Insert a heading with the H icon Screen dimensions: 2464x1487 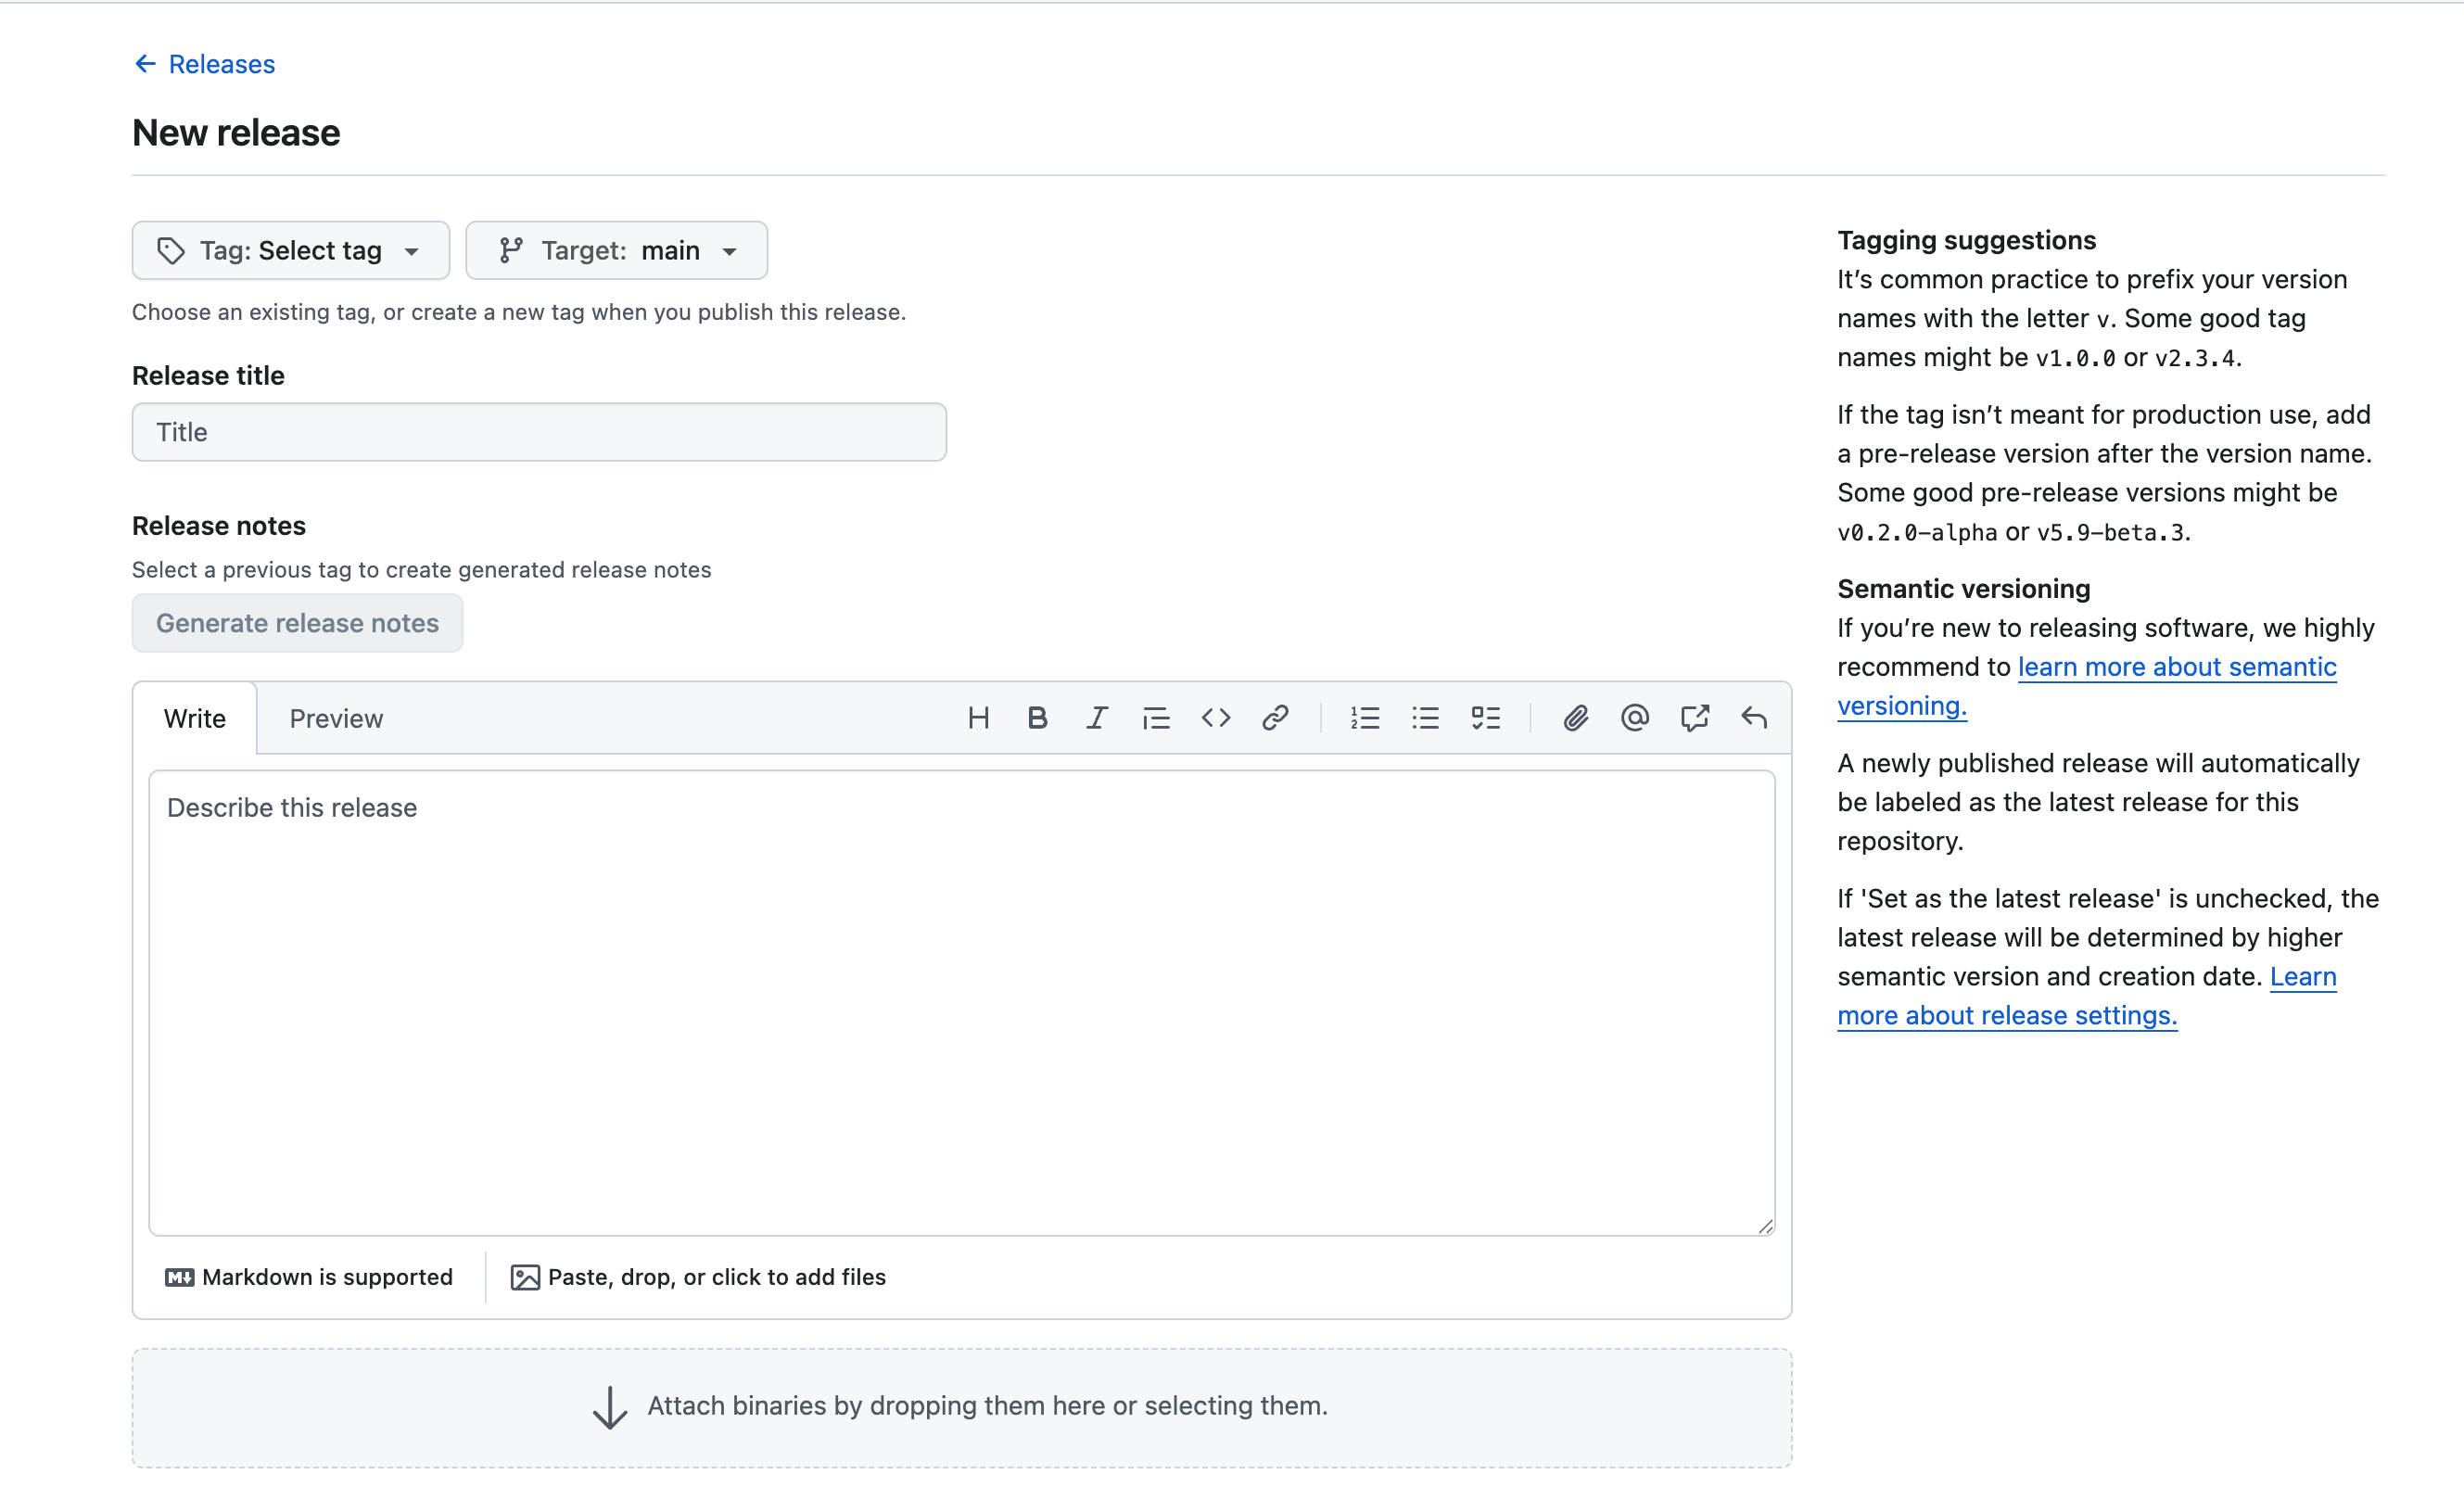pyautogui.click(x=978, y=718)
